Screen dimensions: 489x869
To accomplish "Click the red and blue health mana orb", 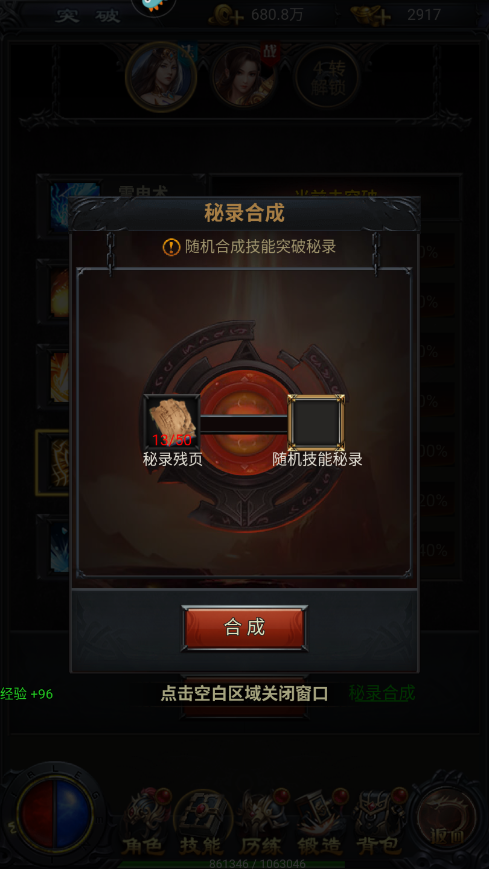I will pos(54,814).
